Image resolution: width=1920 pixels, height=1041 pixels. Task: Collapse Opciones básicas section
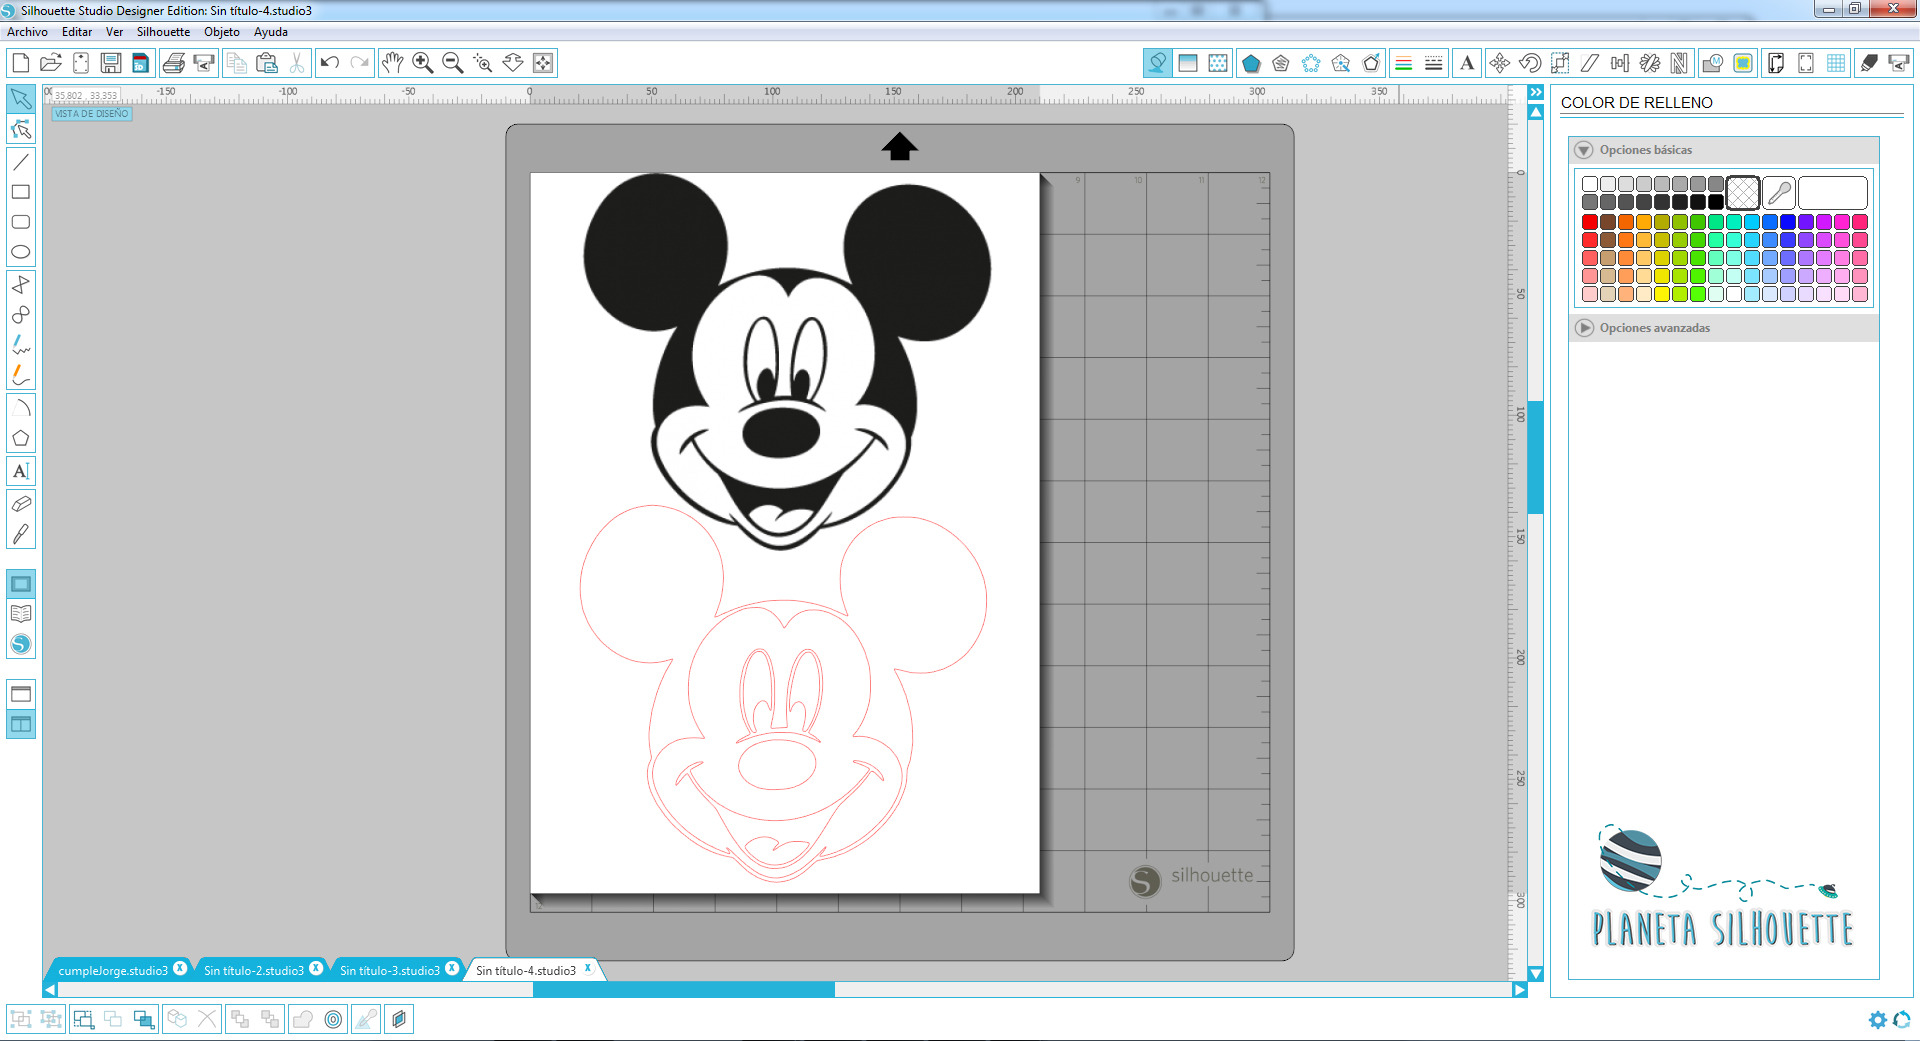pyautogui.click(x=1584, y=150)
